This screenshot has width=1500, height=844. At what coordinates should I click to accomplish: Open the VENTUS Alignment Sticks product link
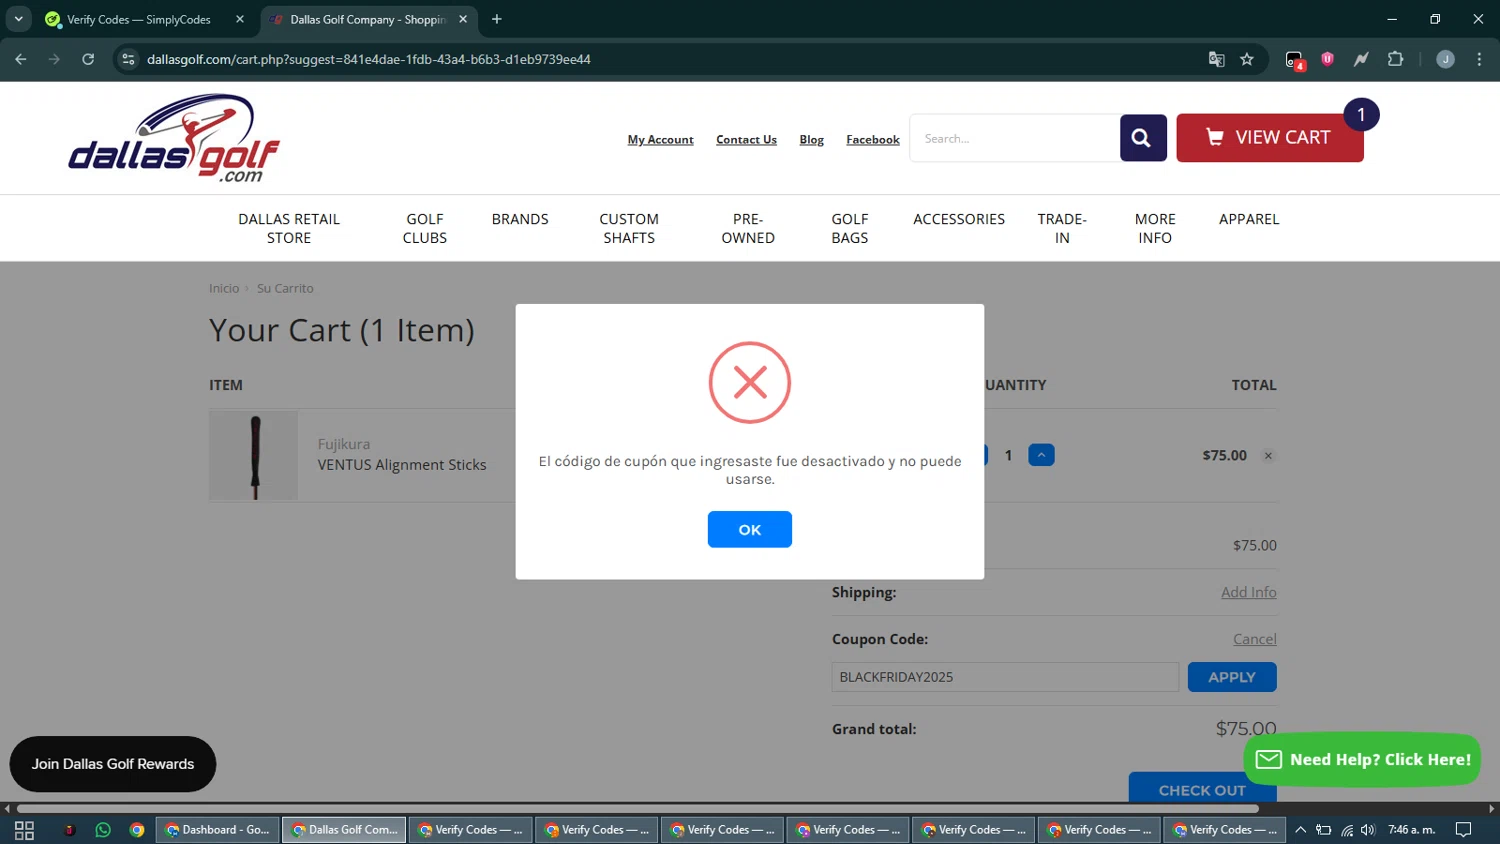tap(402, 465)
